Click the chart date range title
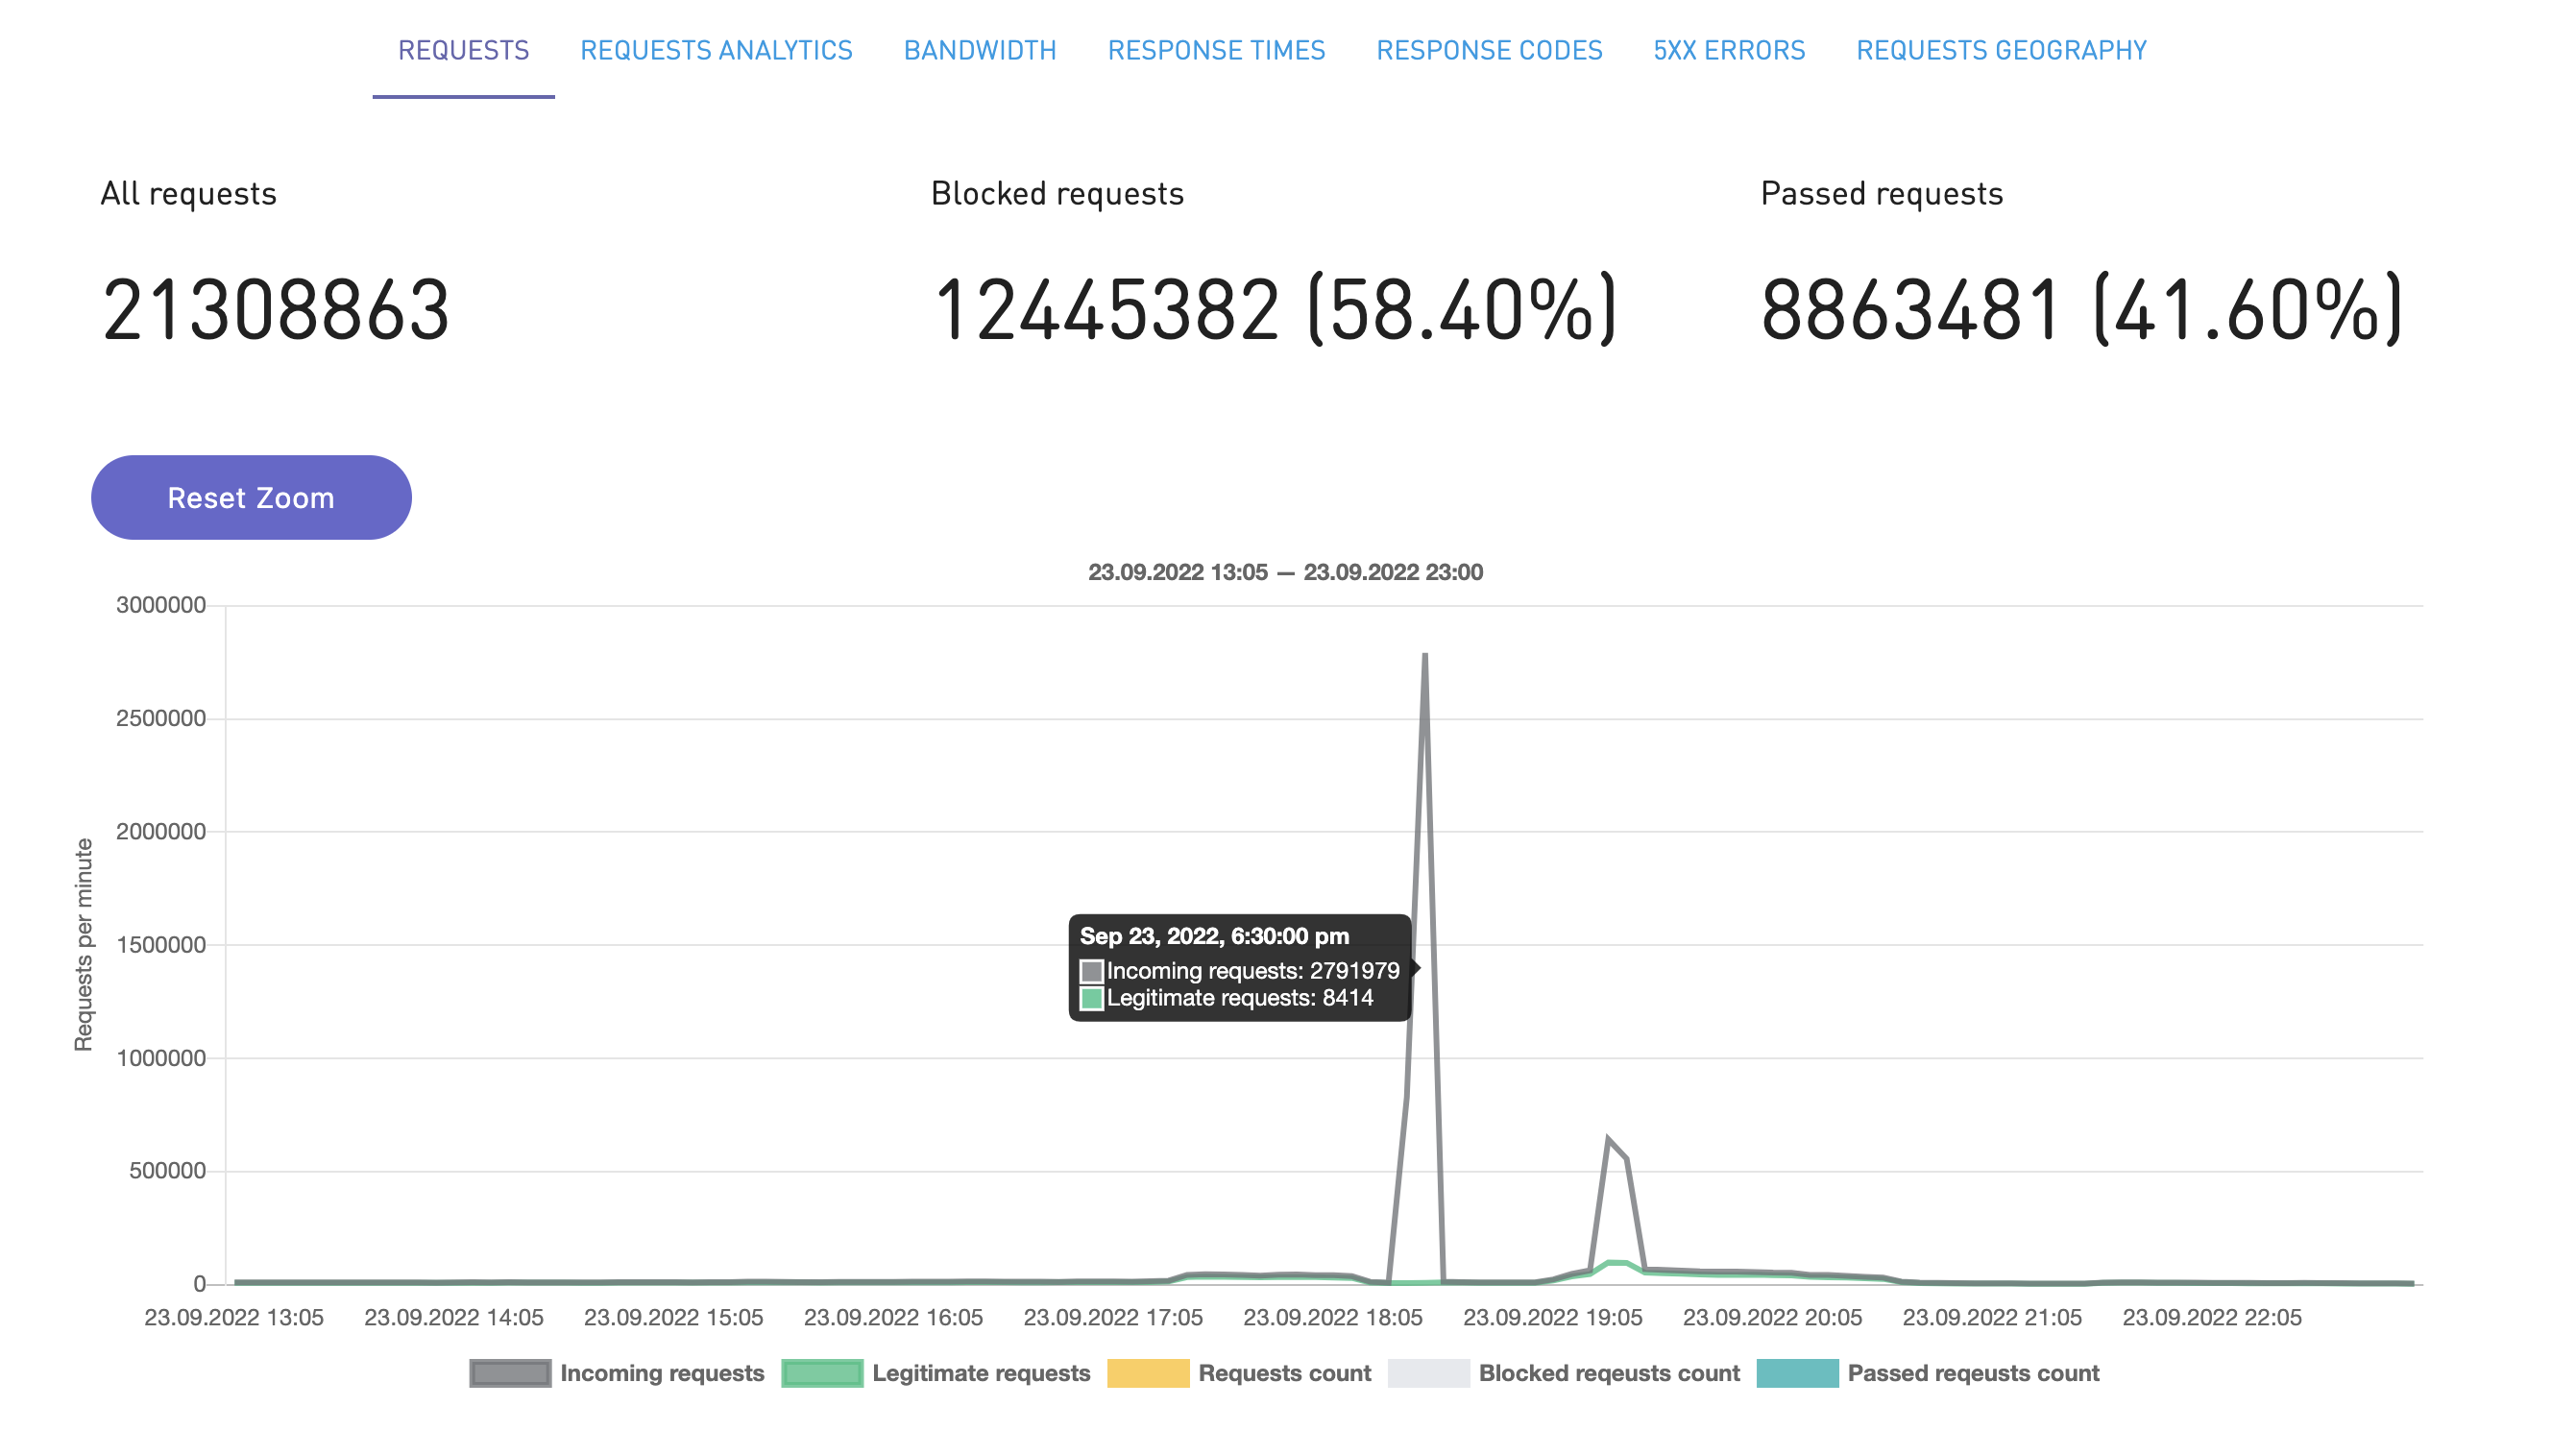This screenshot has height=1431, width=2576. (x=1285, y=572)
